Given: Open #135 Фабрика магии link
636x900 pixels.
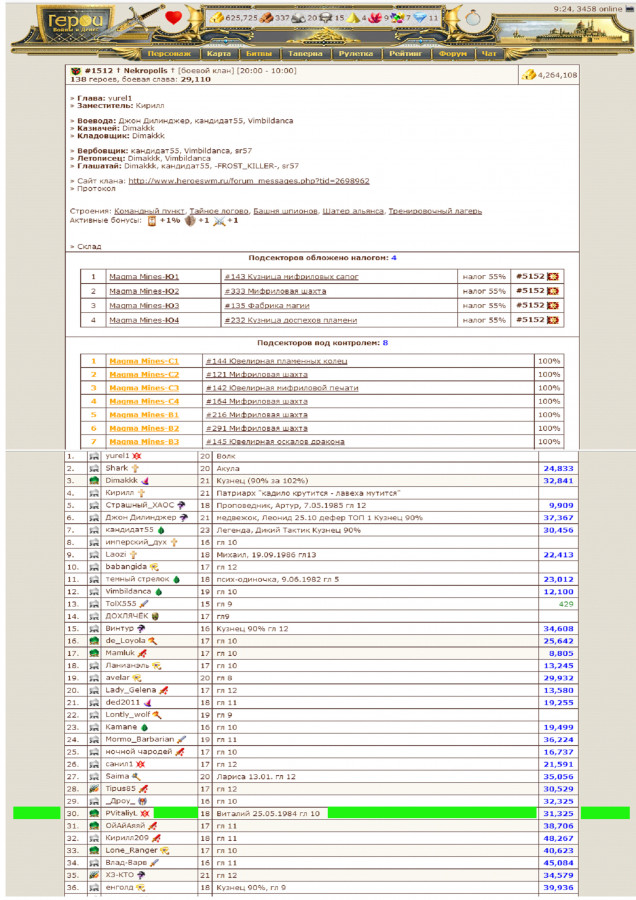Looking at the screenshot, I should (267, 305).
